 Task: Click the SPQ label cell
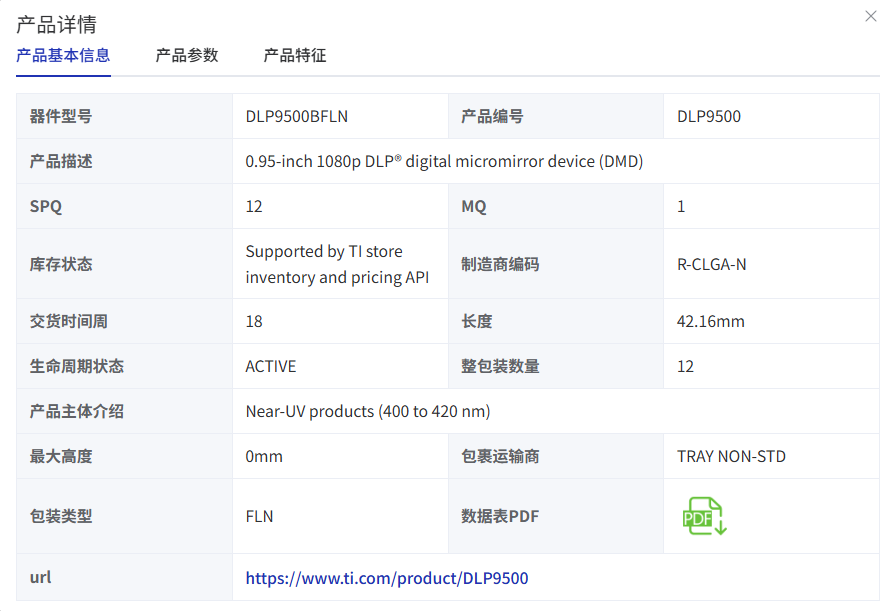(124, 207)
